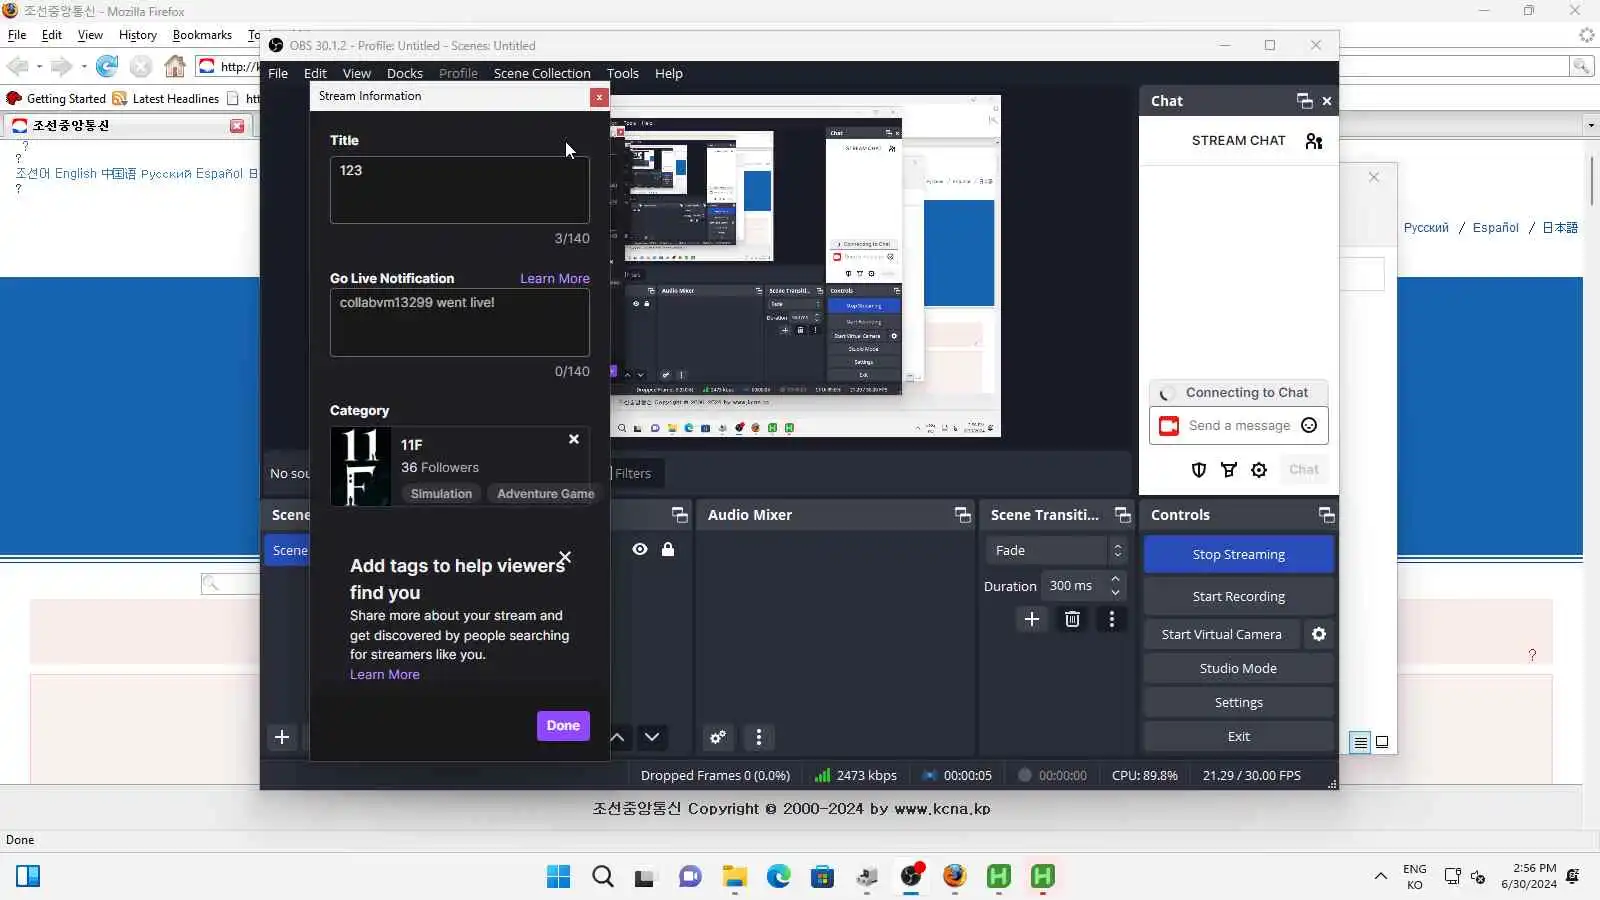
Task: Click the Simulation tag
Action: 441,494
